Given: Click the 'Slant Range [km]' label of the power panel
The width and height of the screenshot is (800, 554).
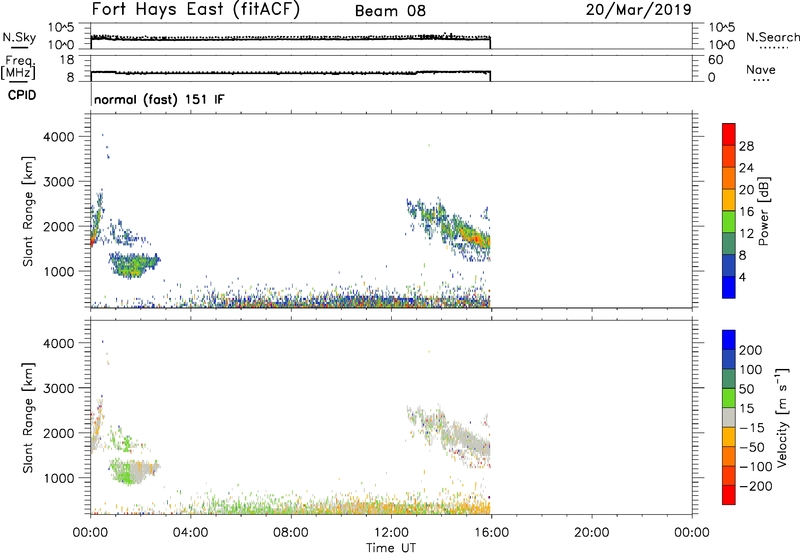Looking at the screenshot, I should [28, 211].
